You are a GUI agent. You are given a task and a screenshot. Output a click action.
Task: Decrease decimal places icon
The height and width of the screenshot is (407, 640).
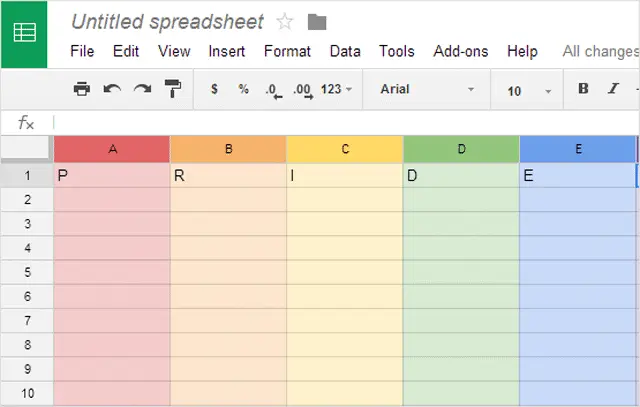coord(273,90)
